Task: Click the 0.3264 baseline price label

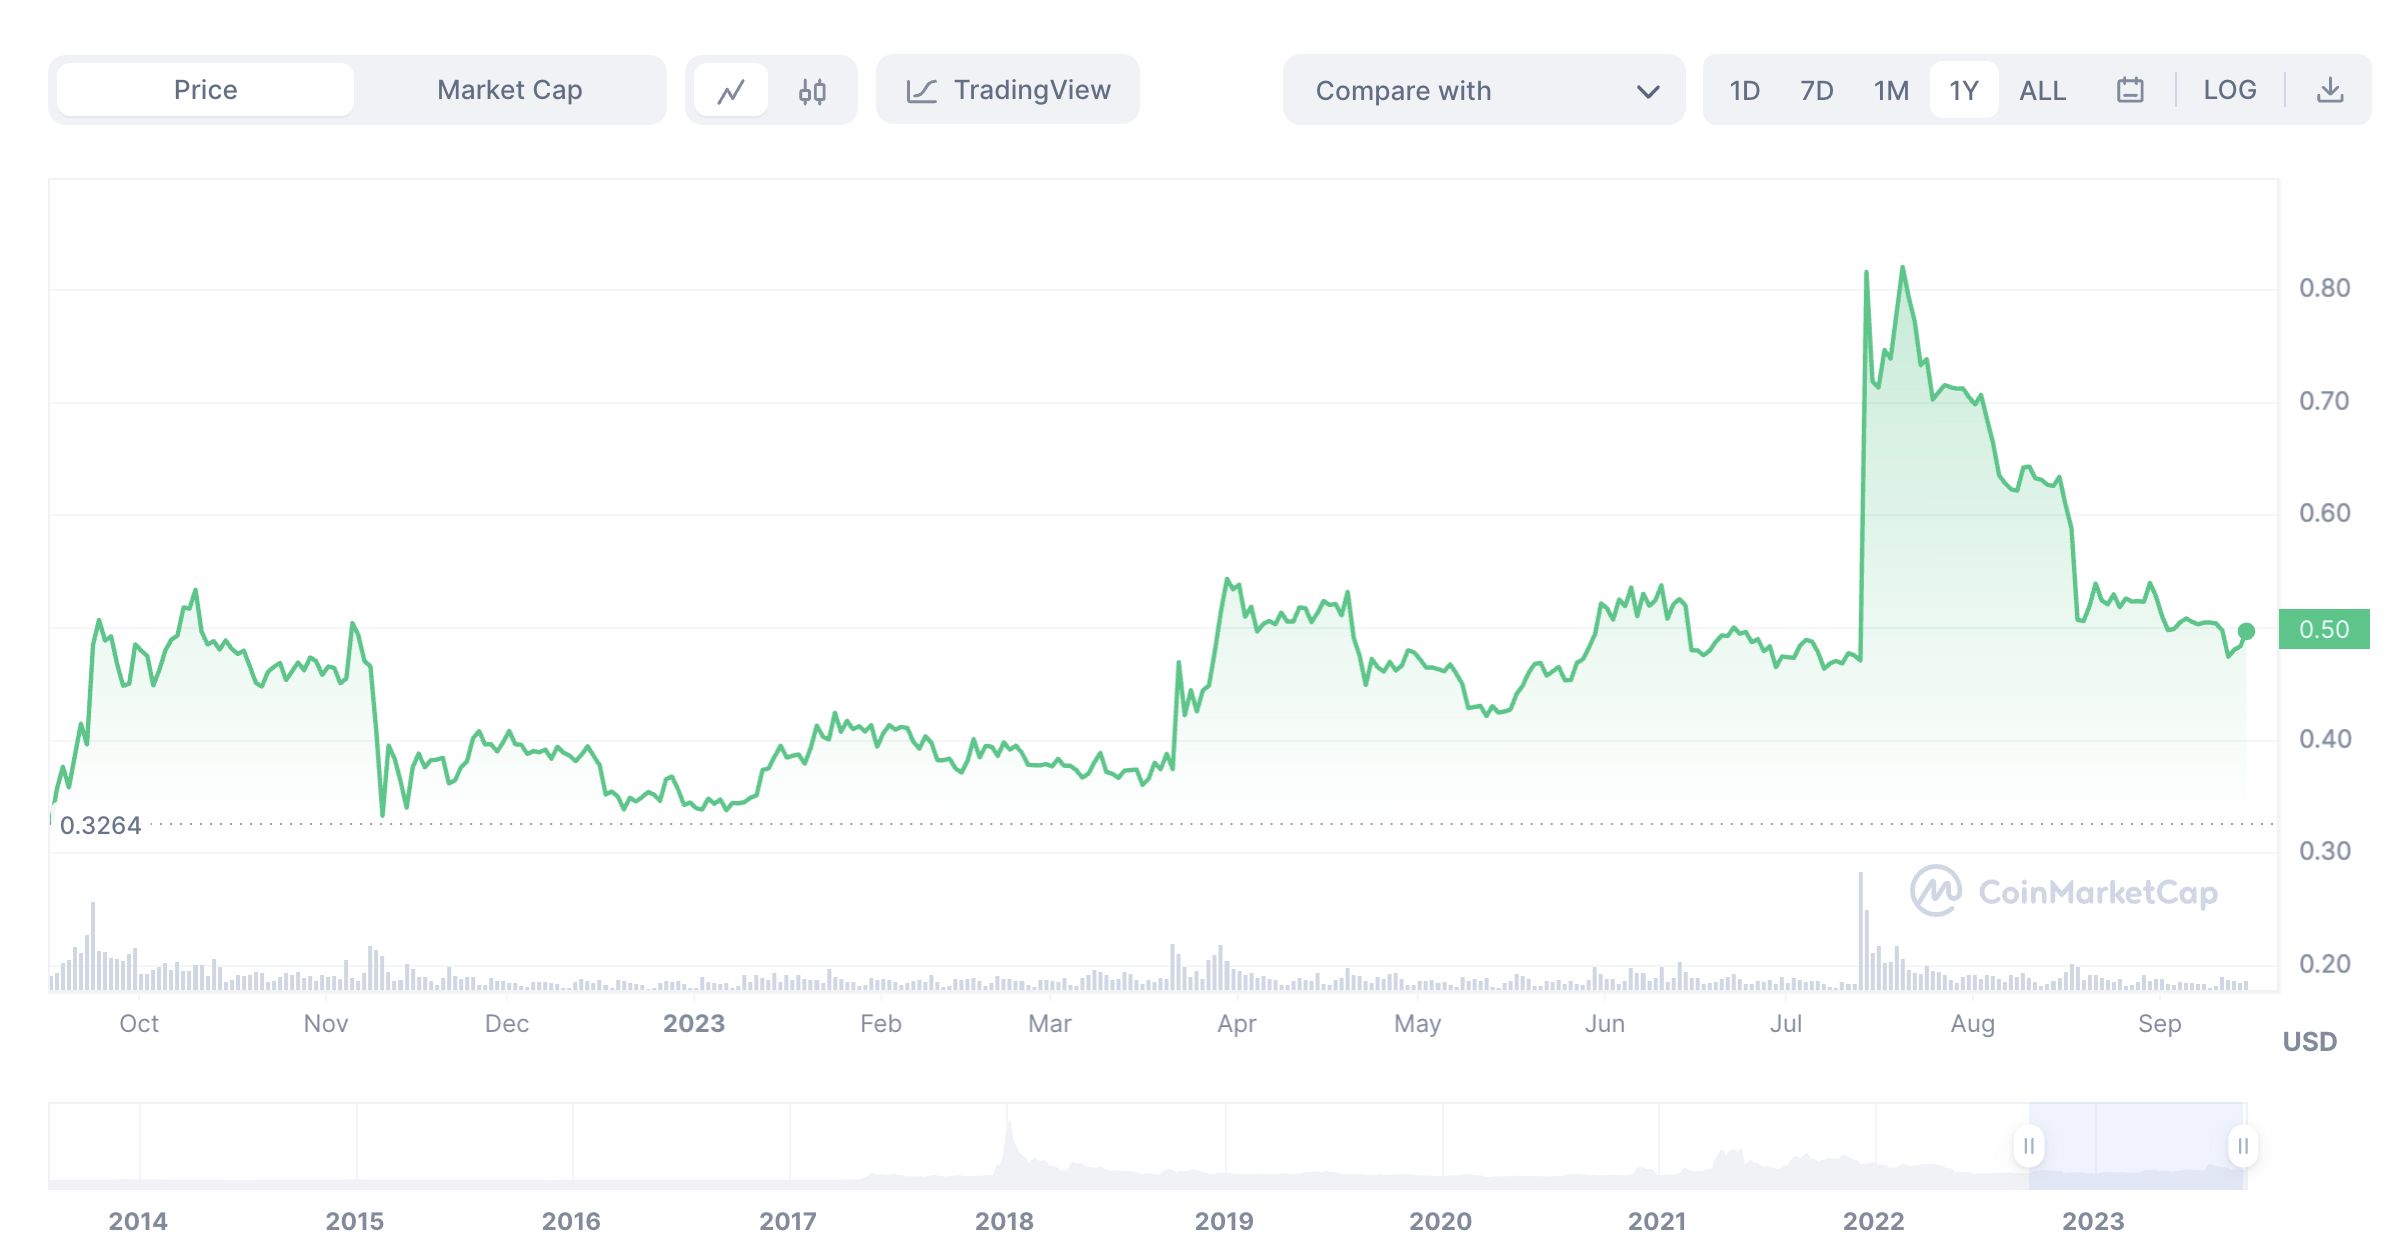Action: tap(100, 825)
